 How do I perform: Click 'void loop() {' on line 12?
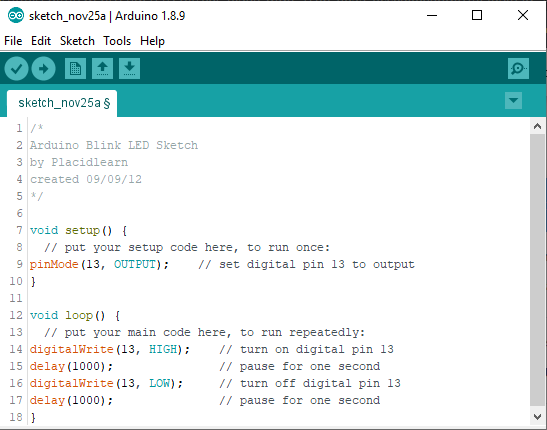tap(75, 316)
